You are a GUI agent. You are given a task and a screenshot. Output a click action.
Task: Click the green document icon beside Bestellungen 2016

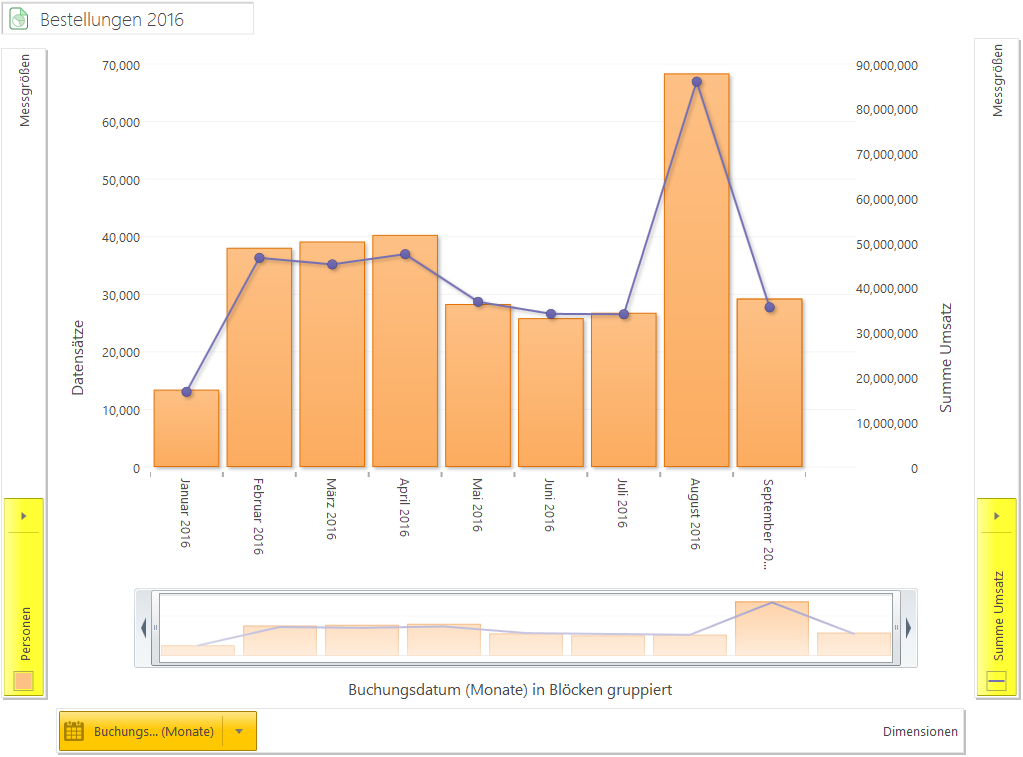pos(19,19)
